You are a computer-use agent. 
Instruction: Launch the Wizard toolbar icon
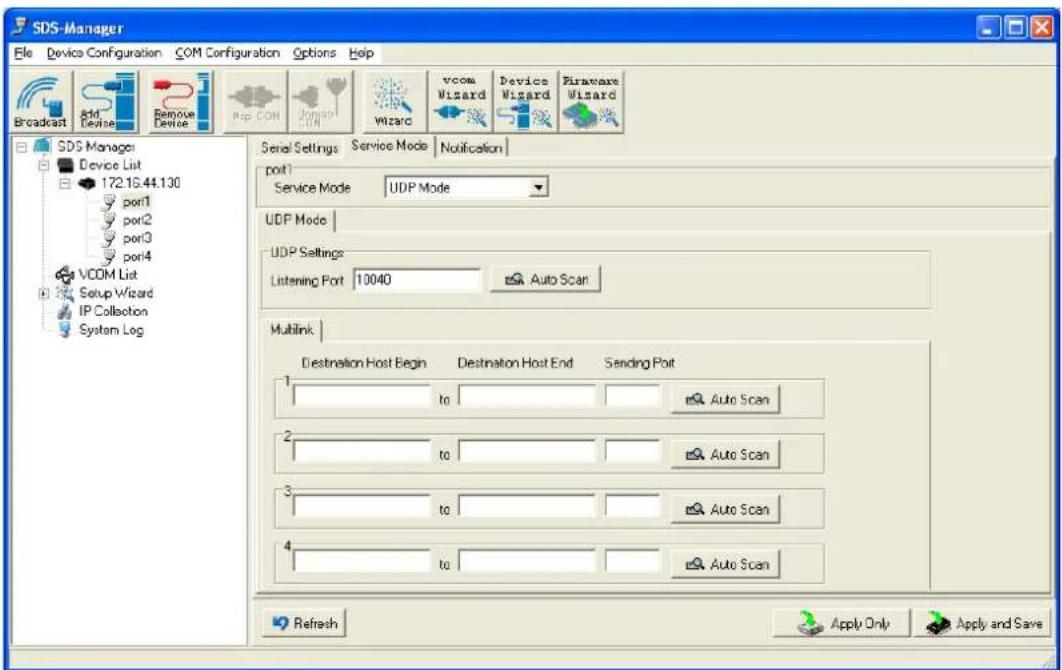(394, 102)
